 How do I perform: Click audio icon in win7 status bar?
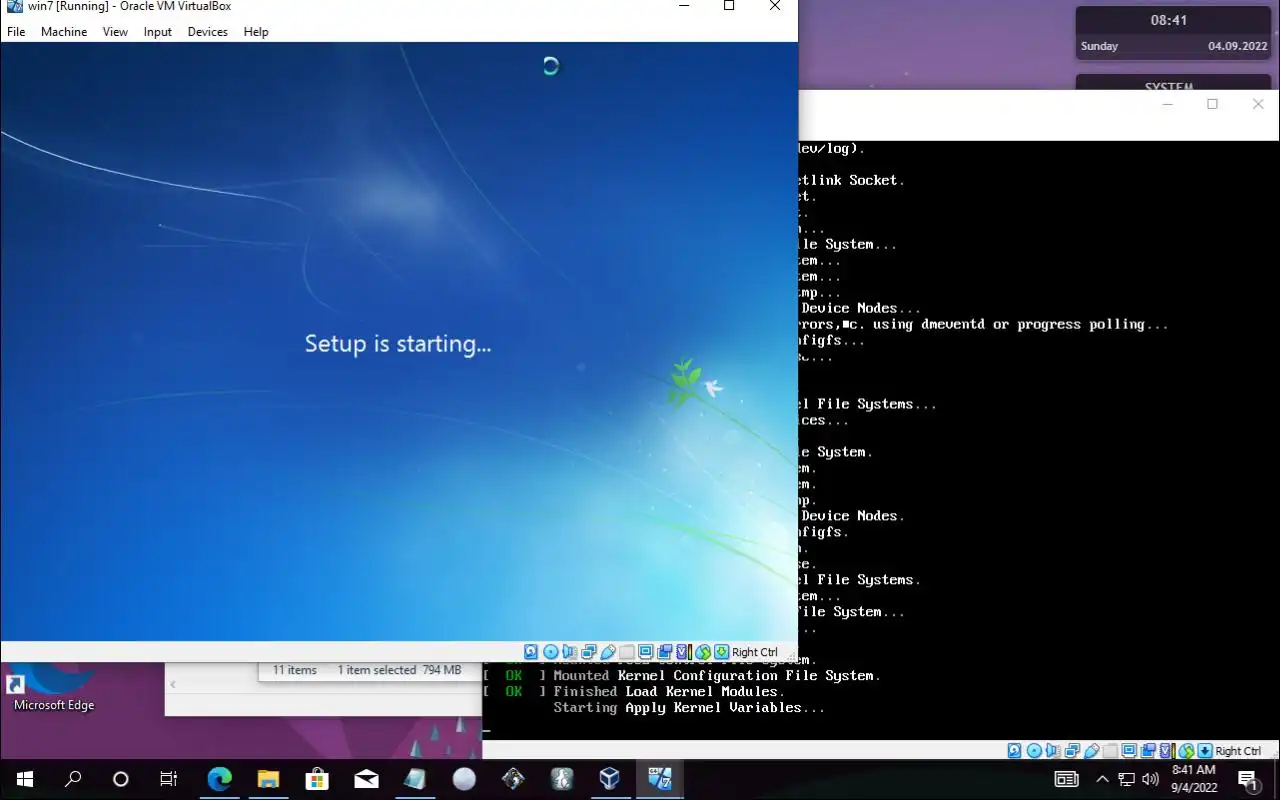(569, 652)
